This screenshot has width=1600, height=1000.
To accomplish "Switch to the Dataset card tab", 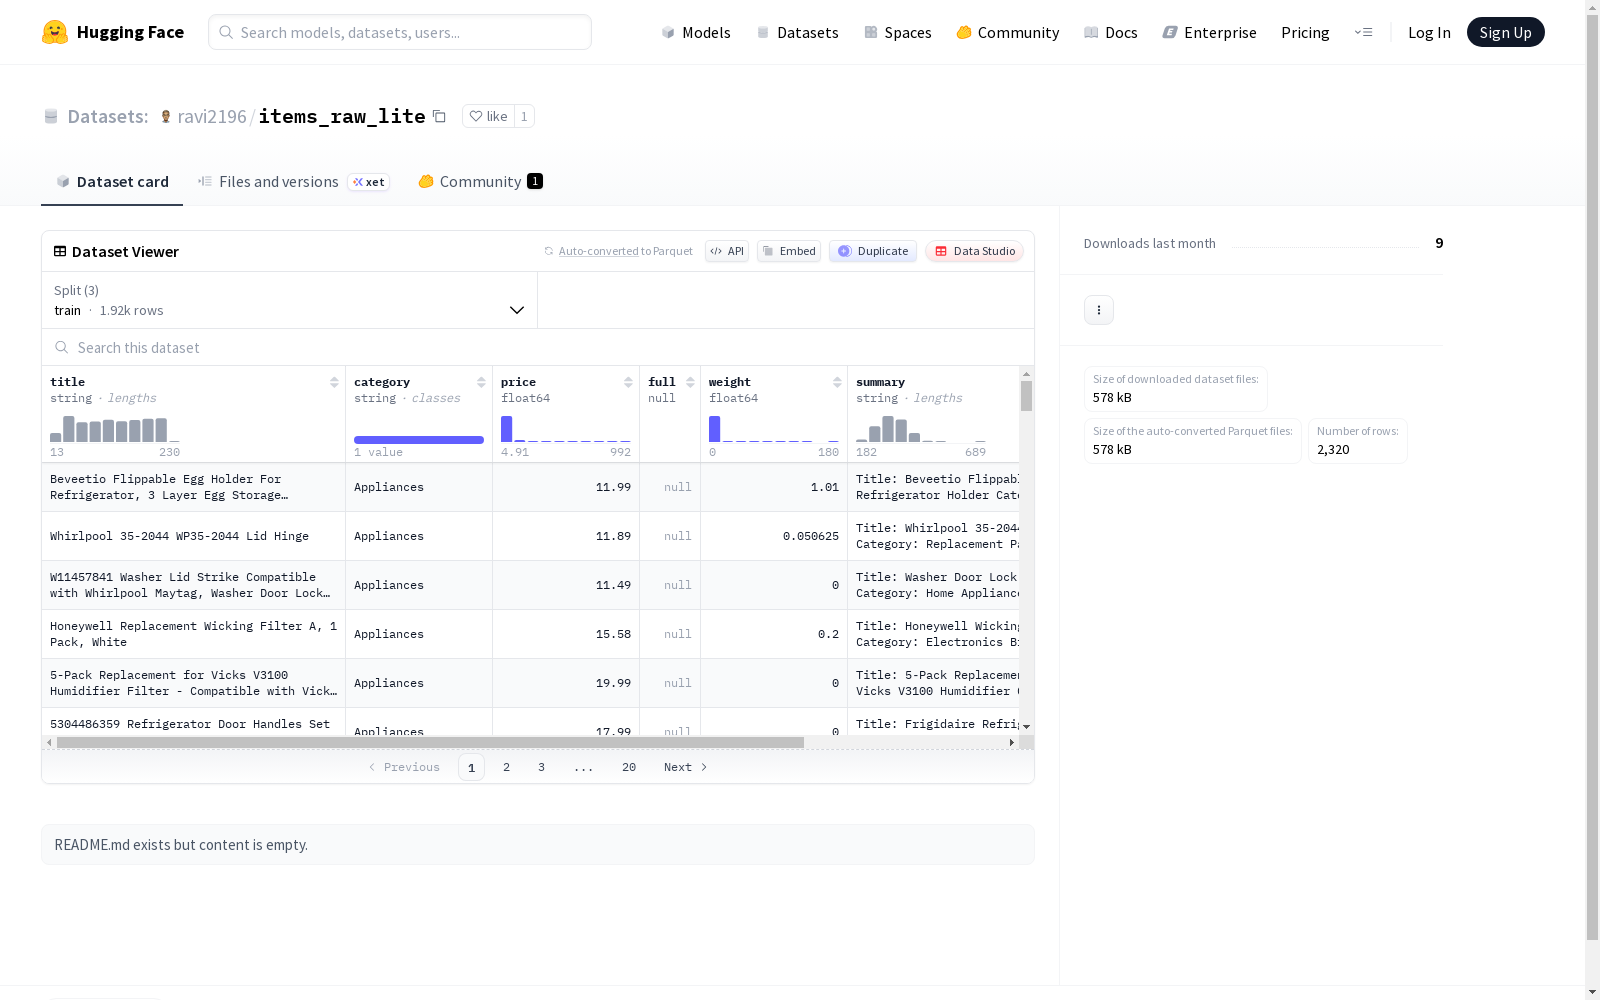I will [x=112, y=181].
